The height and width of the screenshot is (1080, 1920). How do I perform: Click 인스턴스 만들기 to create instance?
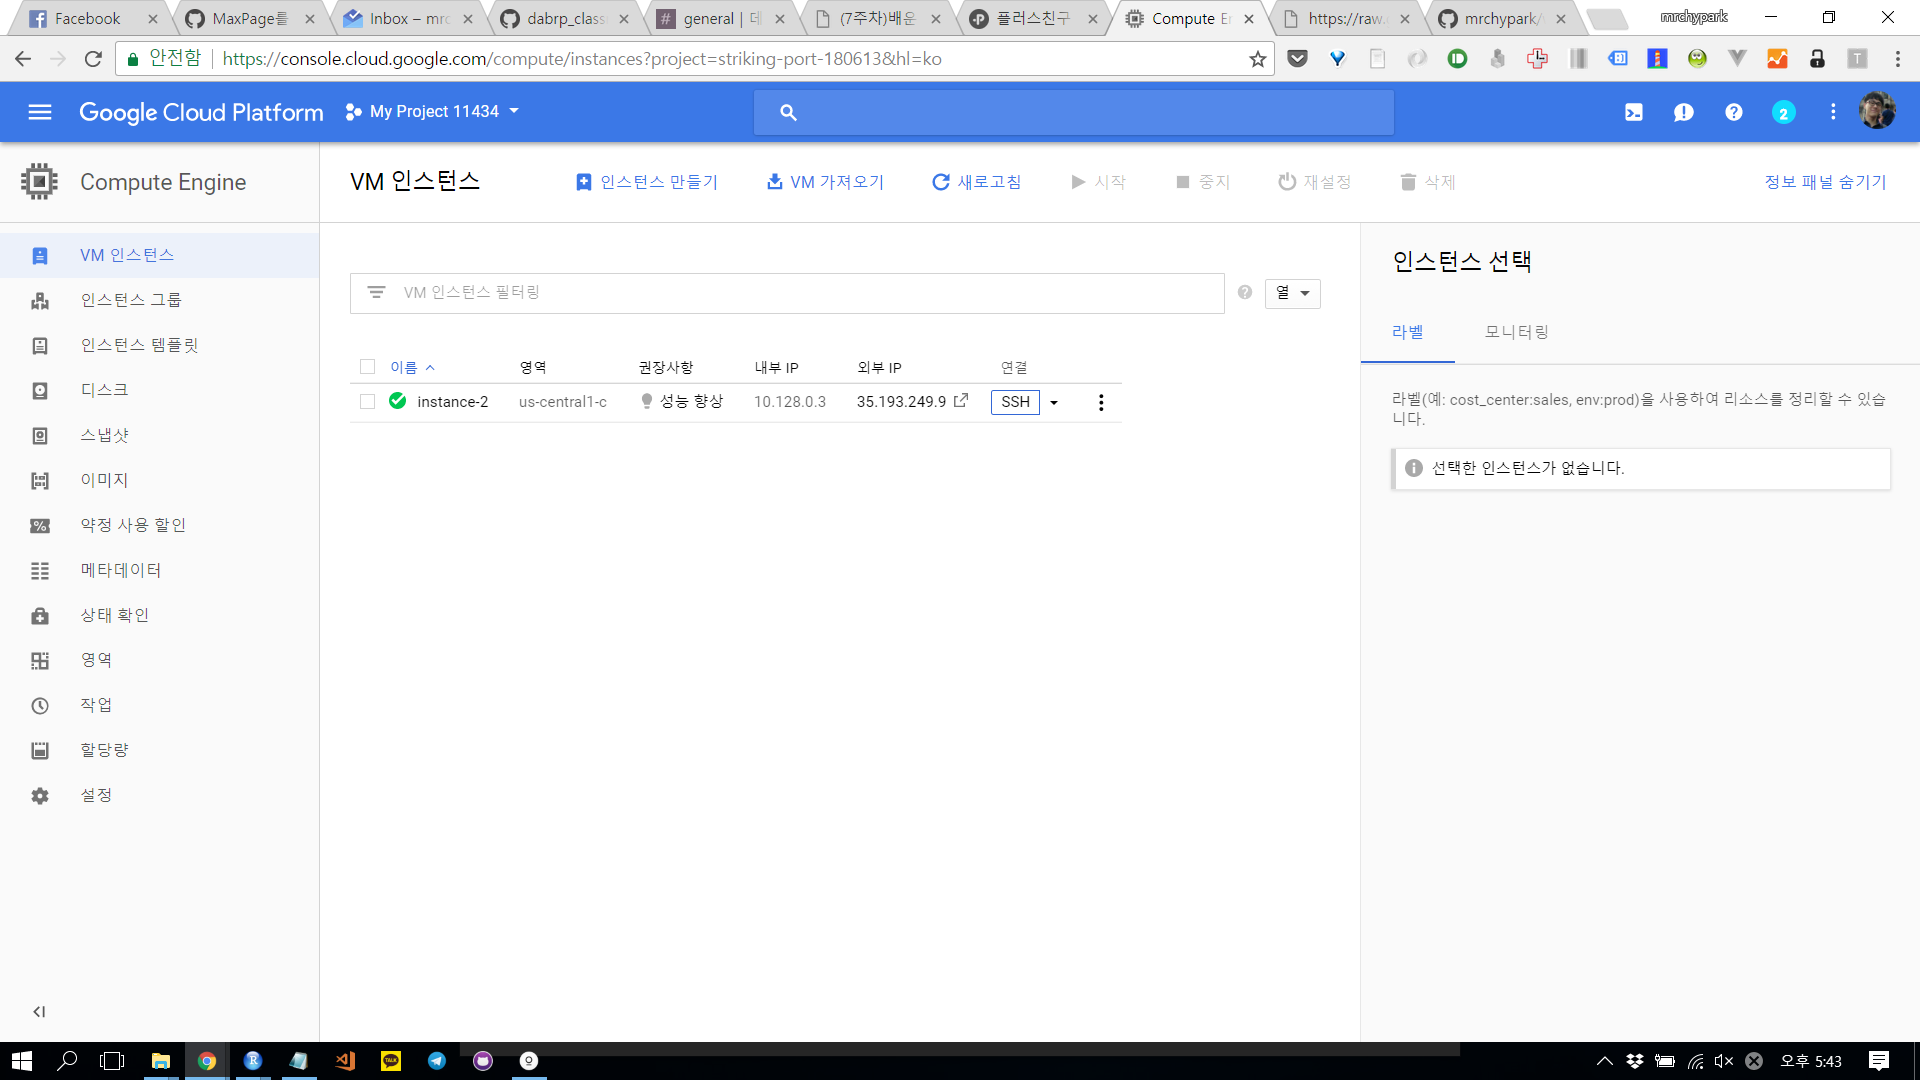tap(647, 182)
